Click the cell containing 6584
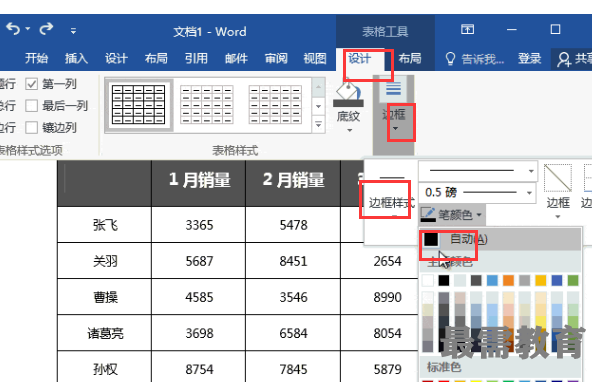This screenshot has height=382, width=592. pos(293,333)
